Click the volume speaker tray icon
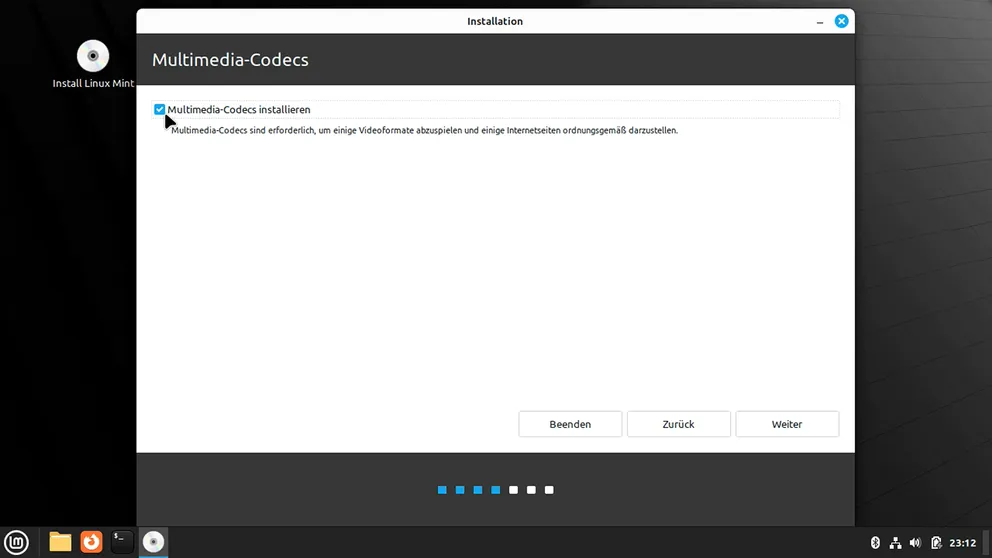Image resolution: width=992 pixels, height=558 pixels. pyautogui.click(x=915, y=543)
